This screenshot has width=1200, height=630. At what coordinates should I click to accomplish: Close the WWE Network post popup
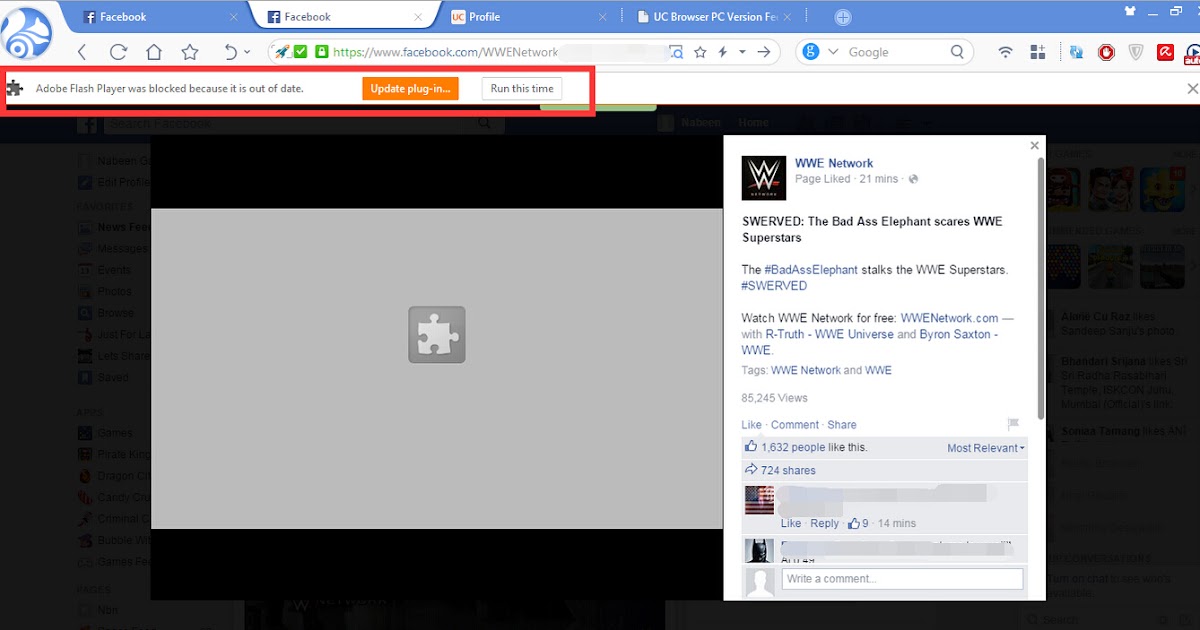tap(1035, 146)
